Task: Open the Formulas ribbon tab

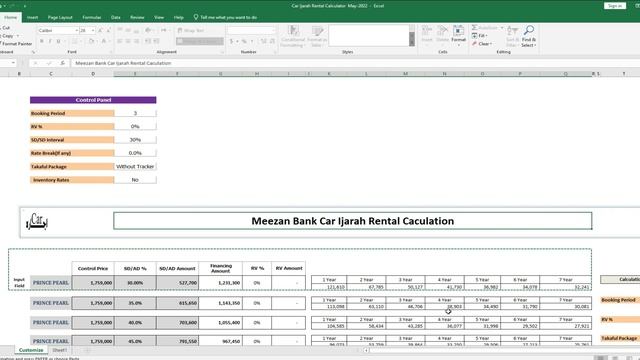Action: coord(91,18)
